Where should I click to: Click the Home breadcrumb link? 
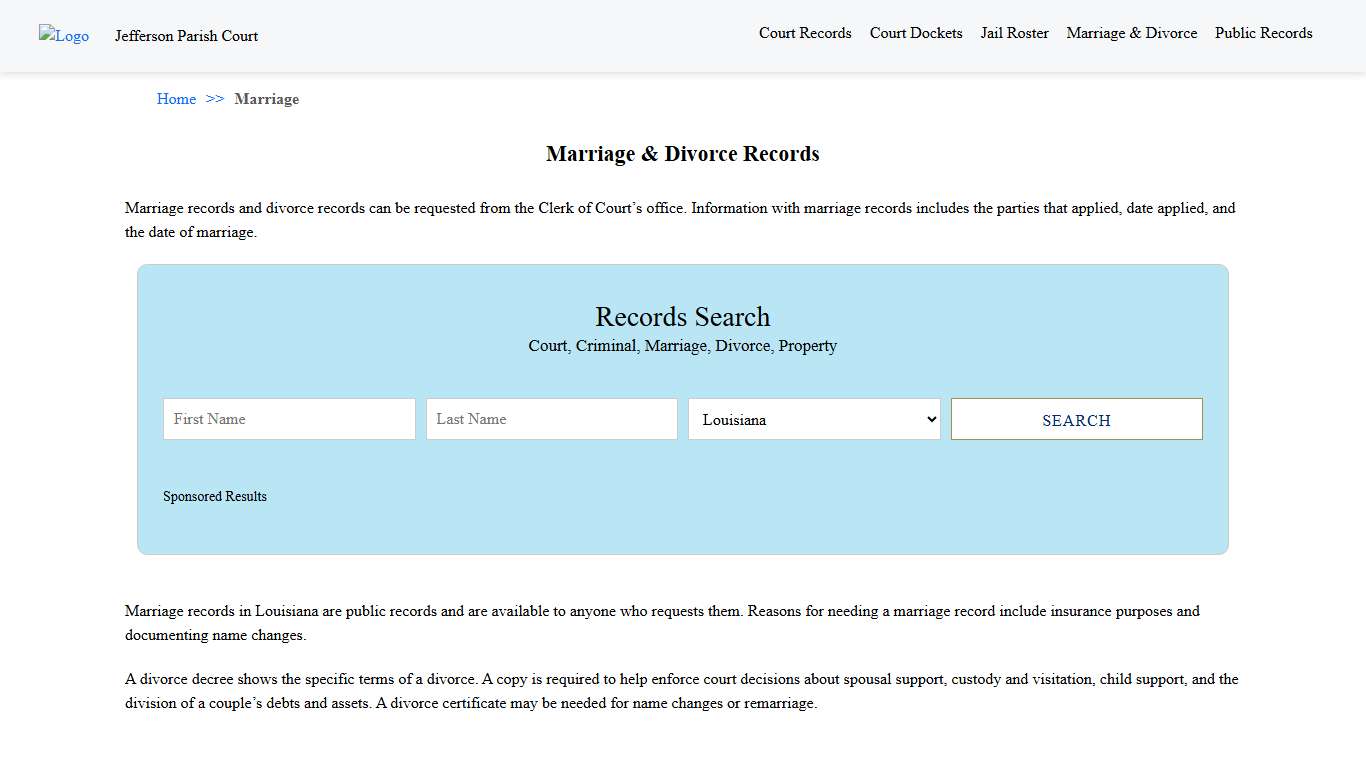pos(176,99)
